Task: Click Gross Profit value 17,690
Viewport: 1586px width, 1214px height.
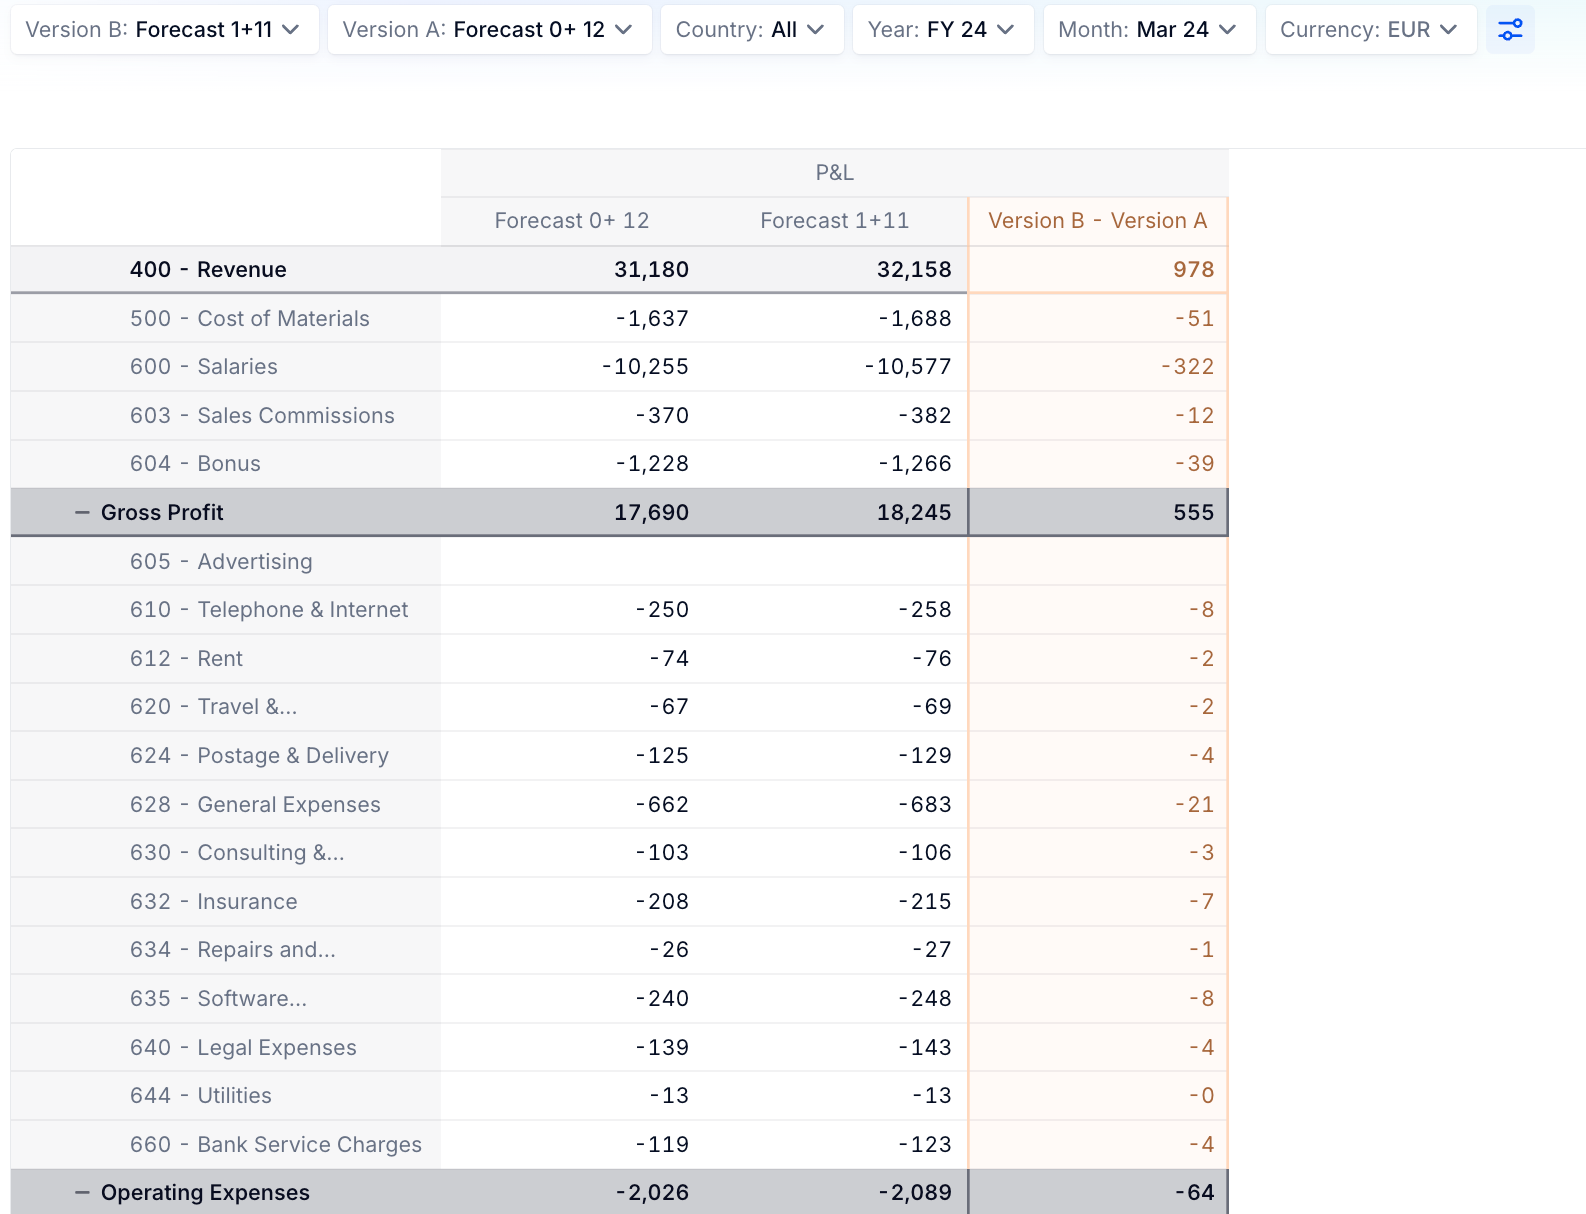Action: coord(651,513)
